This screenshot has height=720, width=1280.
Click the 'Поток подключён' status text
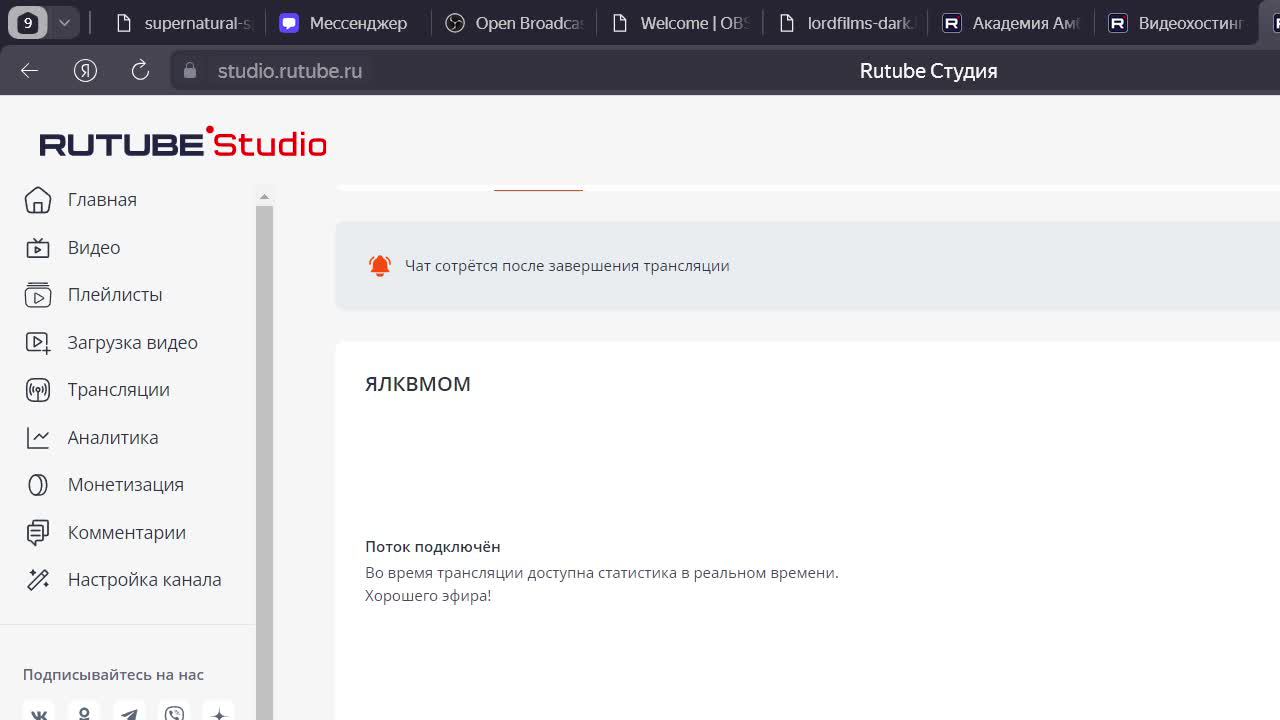click(x=433, y=547)
